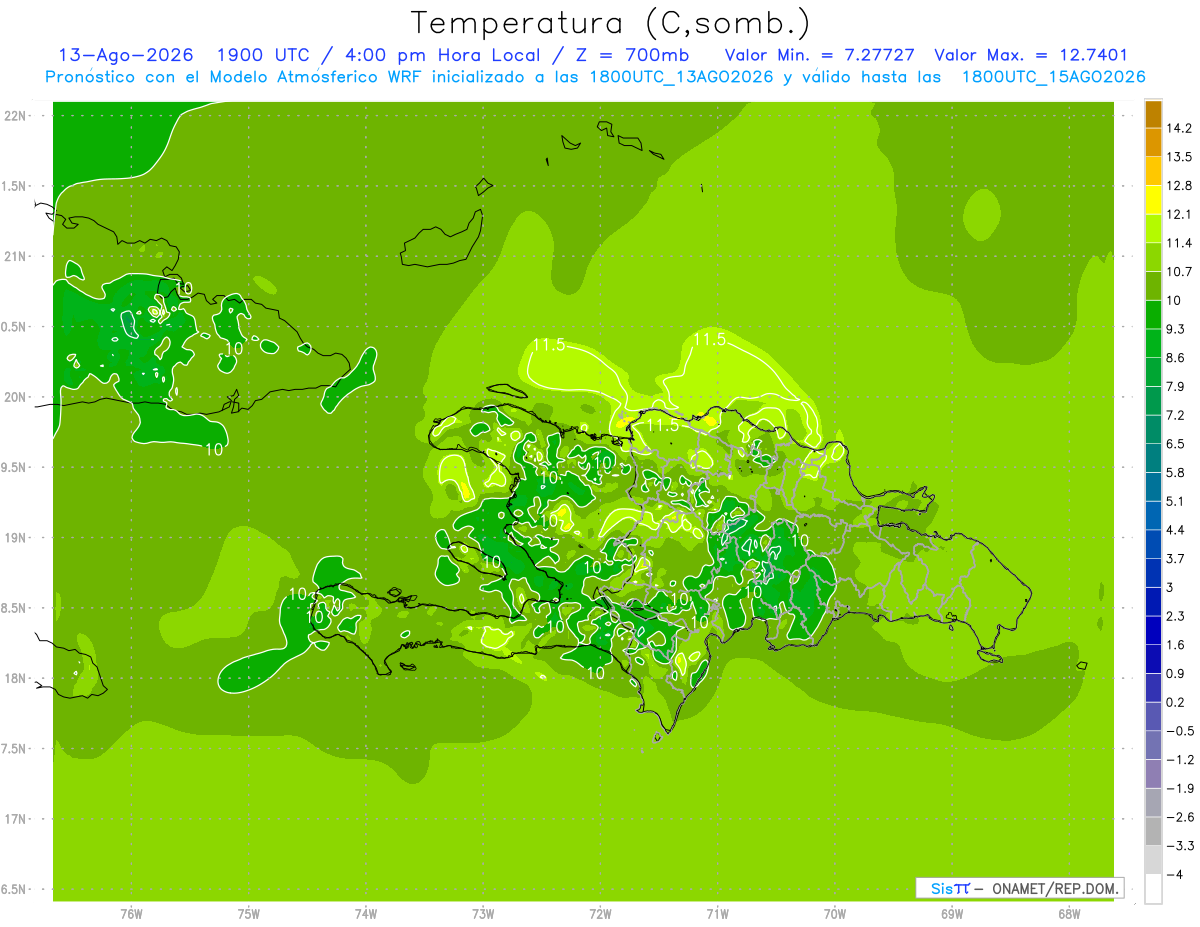Click the '14.2' color bar label

(1179, 128)
